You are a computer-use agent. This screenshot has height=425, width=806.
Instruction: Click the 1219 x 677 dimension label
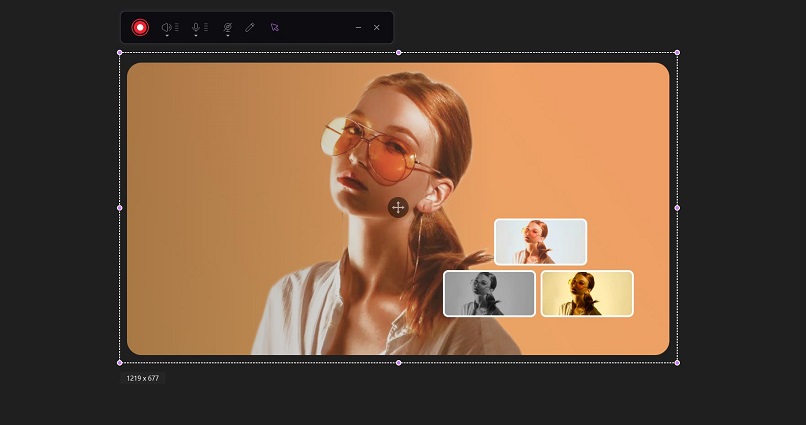[x=143, y=379]
